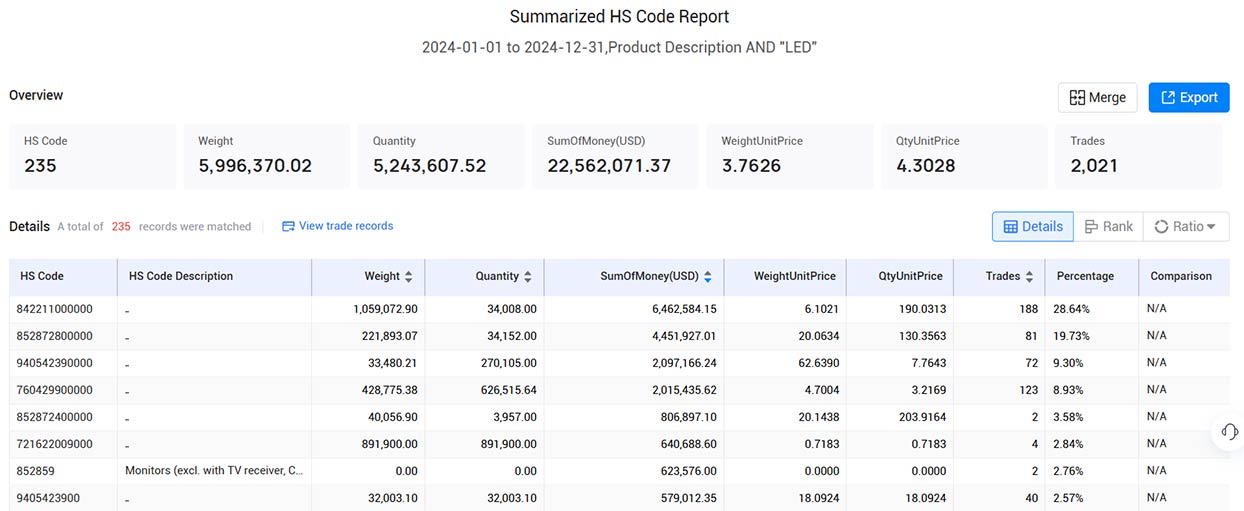Open the customer support headset icon

[1230, 431]
